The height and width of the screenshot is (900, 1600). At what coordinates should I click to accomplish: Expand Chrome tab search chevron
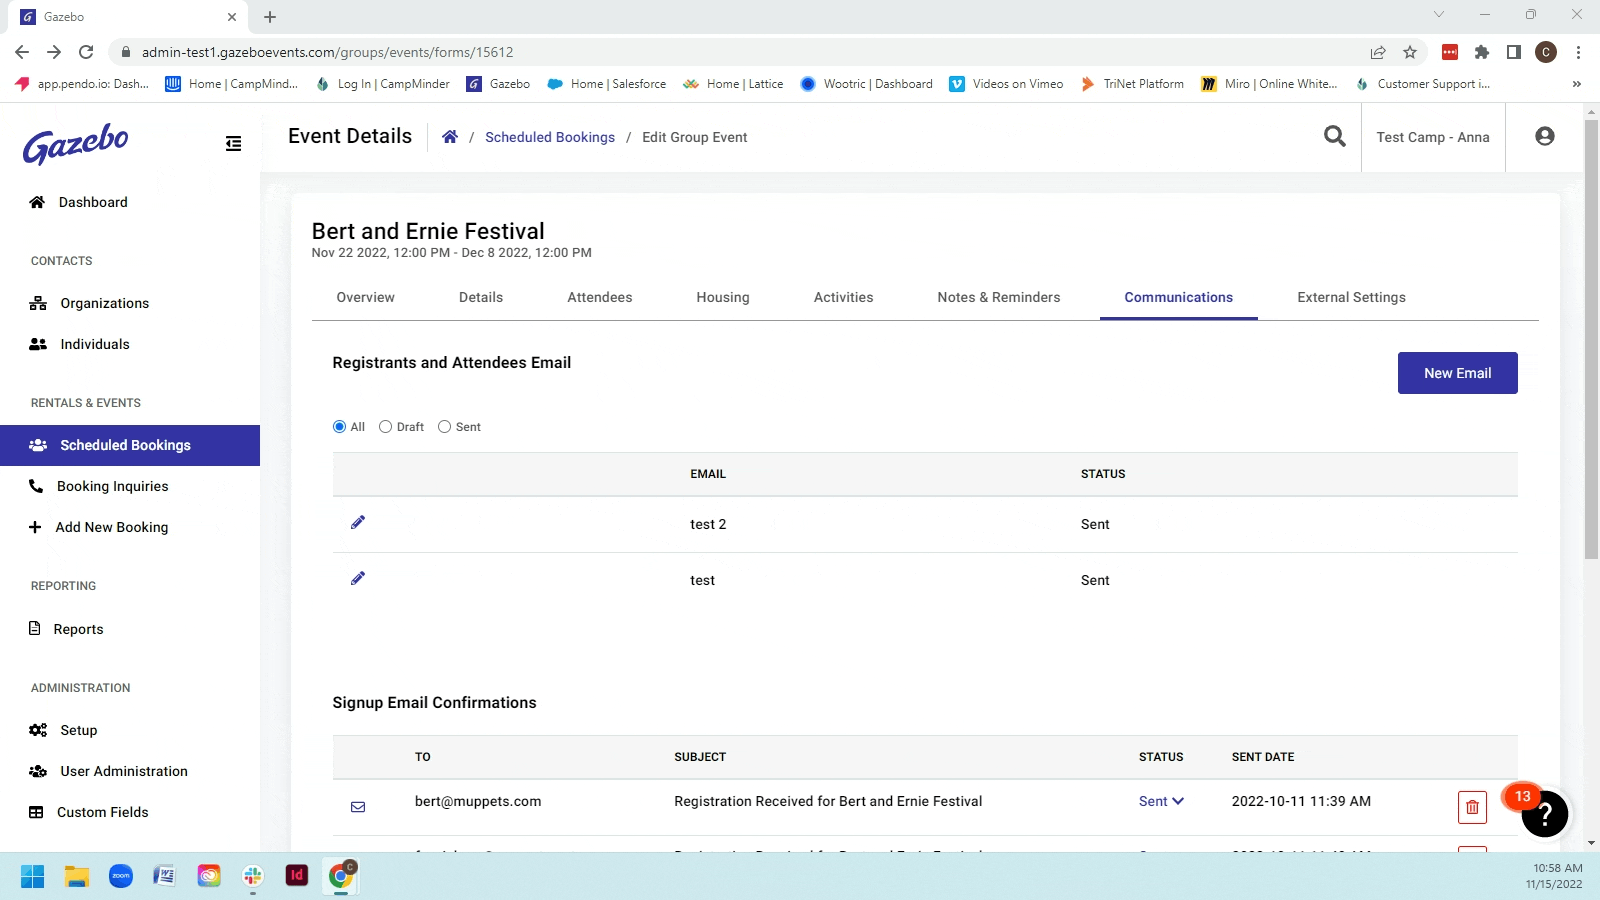click(1438, 15)
